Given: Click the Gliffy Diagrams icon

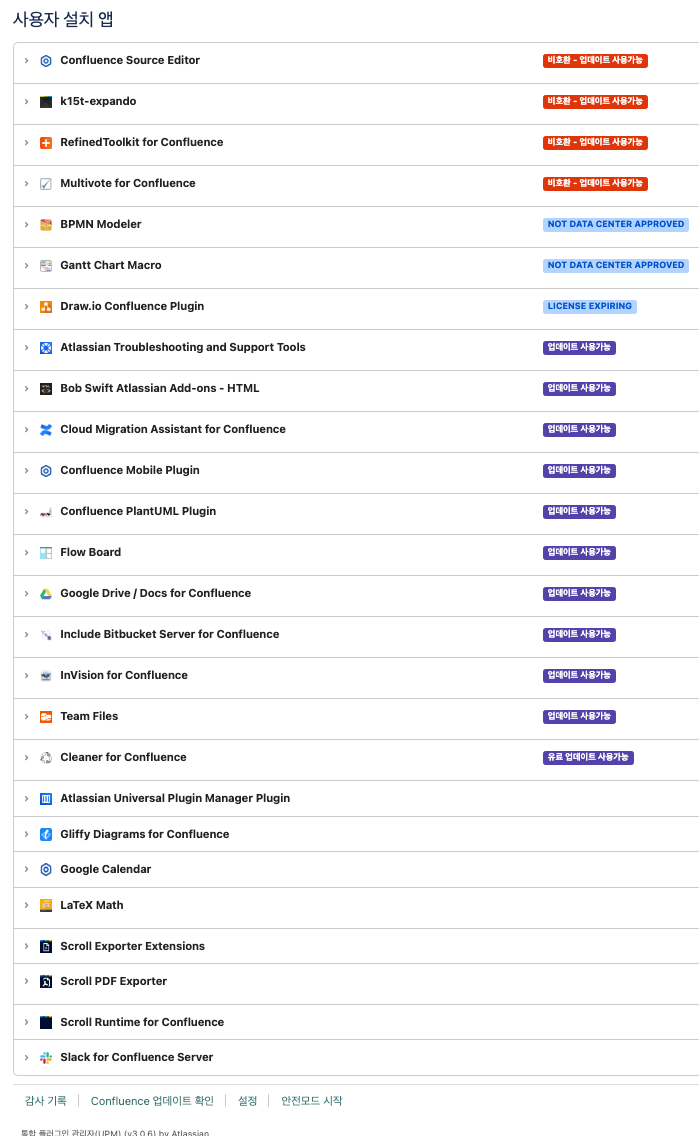Looking at the screenshot, I should coord(46,835).
